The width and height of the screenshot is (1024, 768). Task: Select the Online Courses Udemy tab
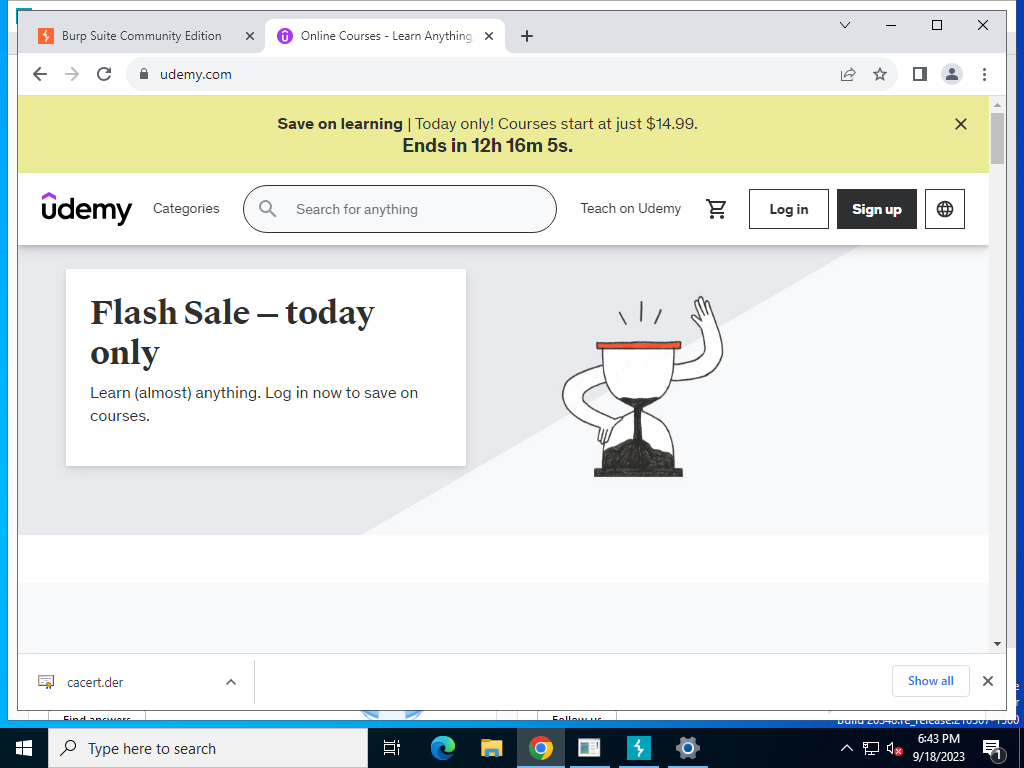(385, 36)
